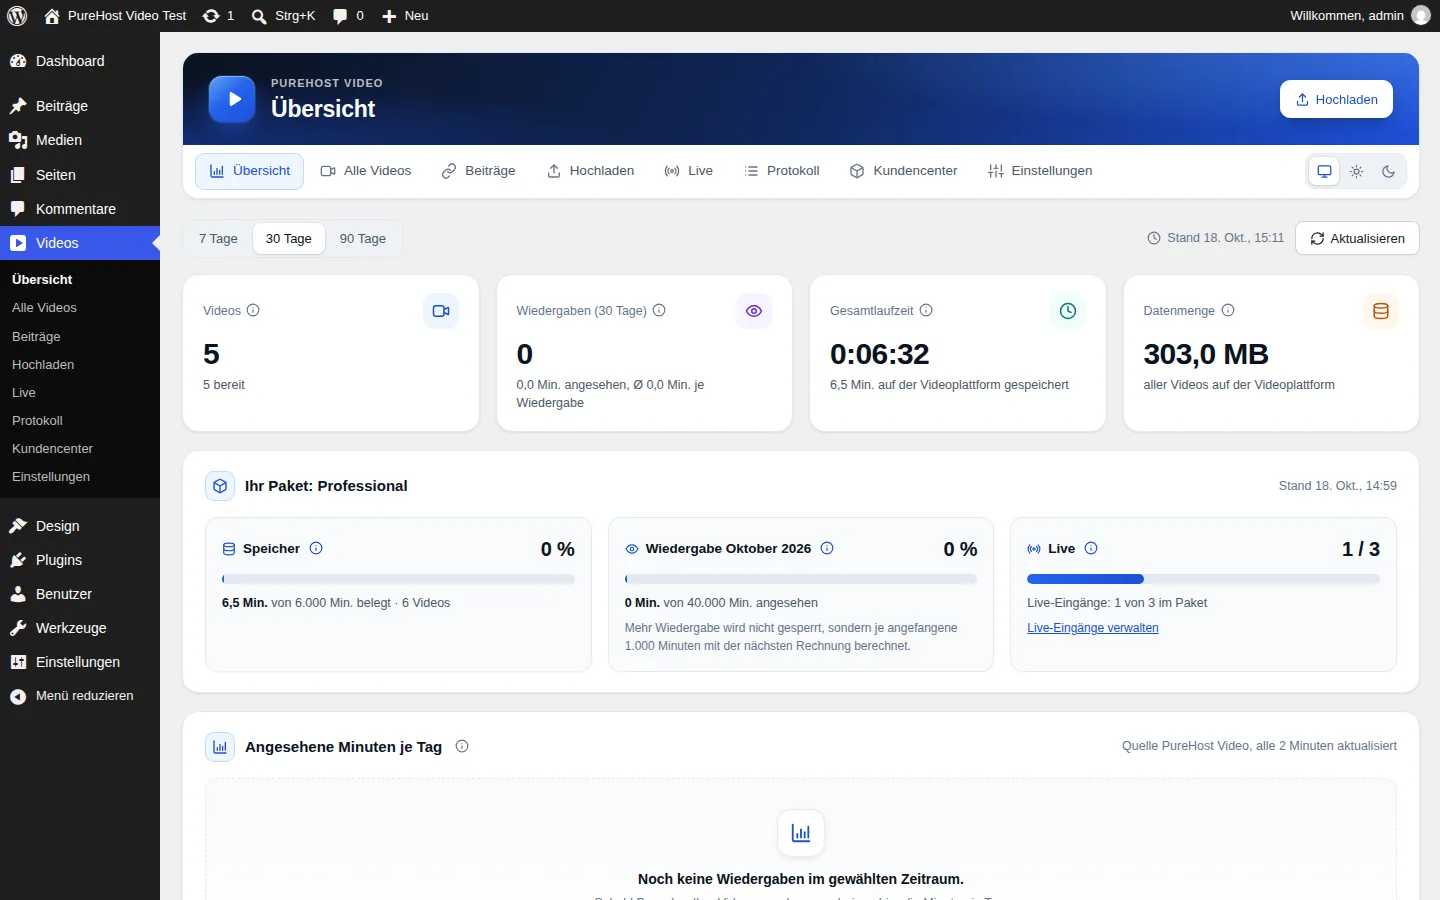Click info icon next to Speicher

[316, 548]
